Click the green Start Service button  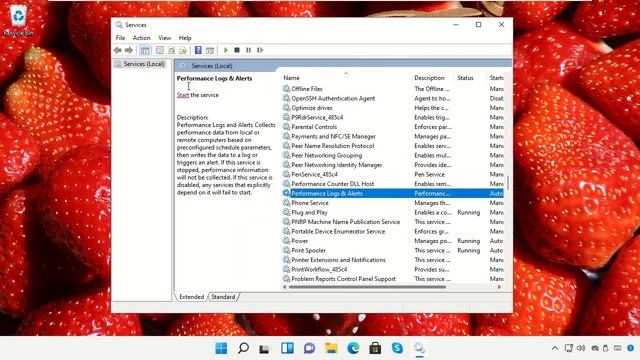(x=226, y=50)
